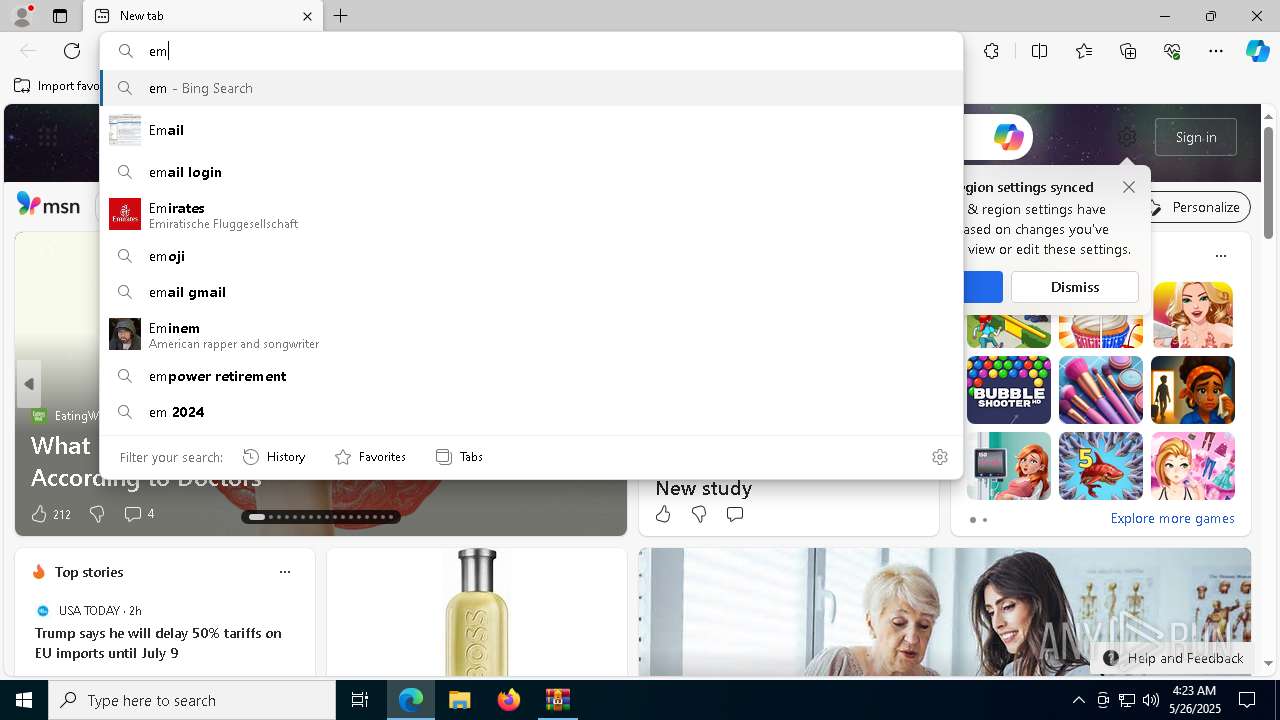The image size is (1280, 720).
Task: Open the games card ellipsis options
Action: click(1220, 256)
